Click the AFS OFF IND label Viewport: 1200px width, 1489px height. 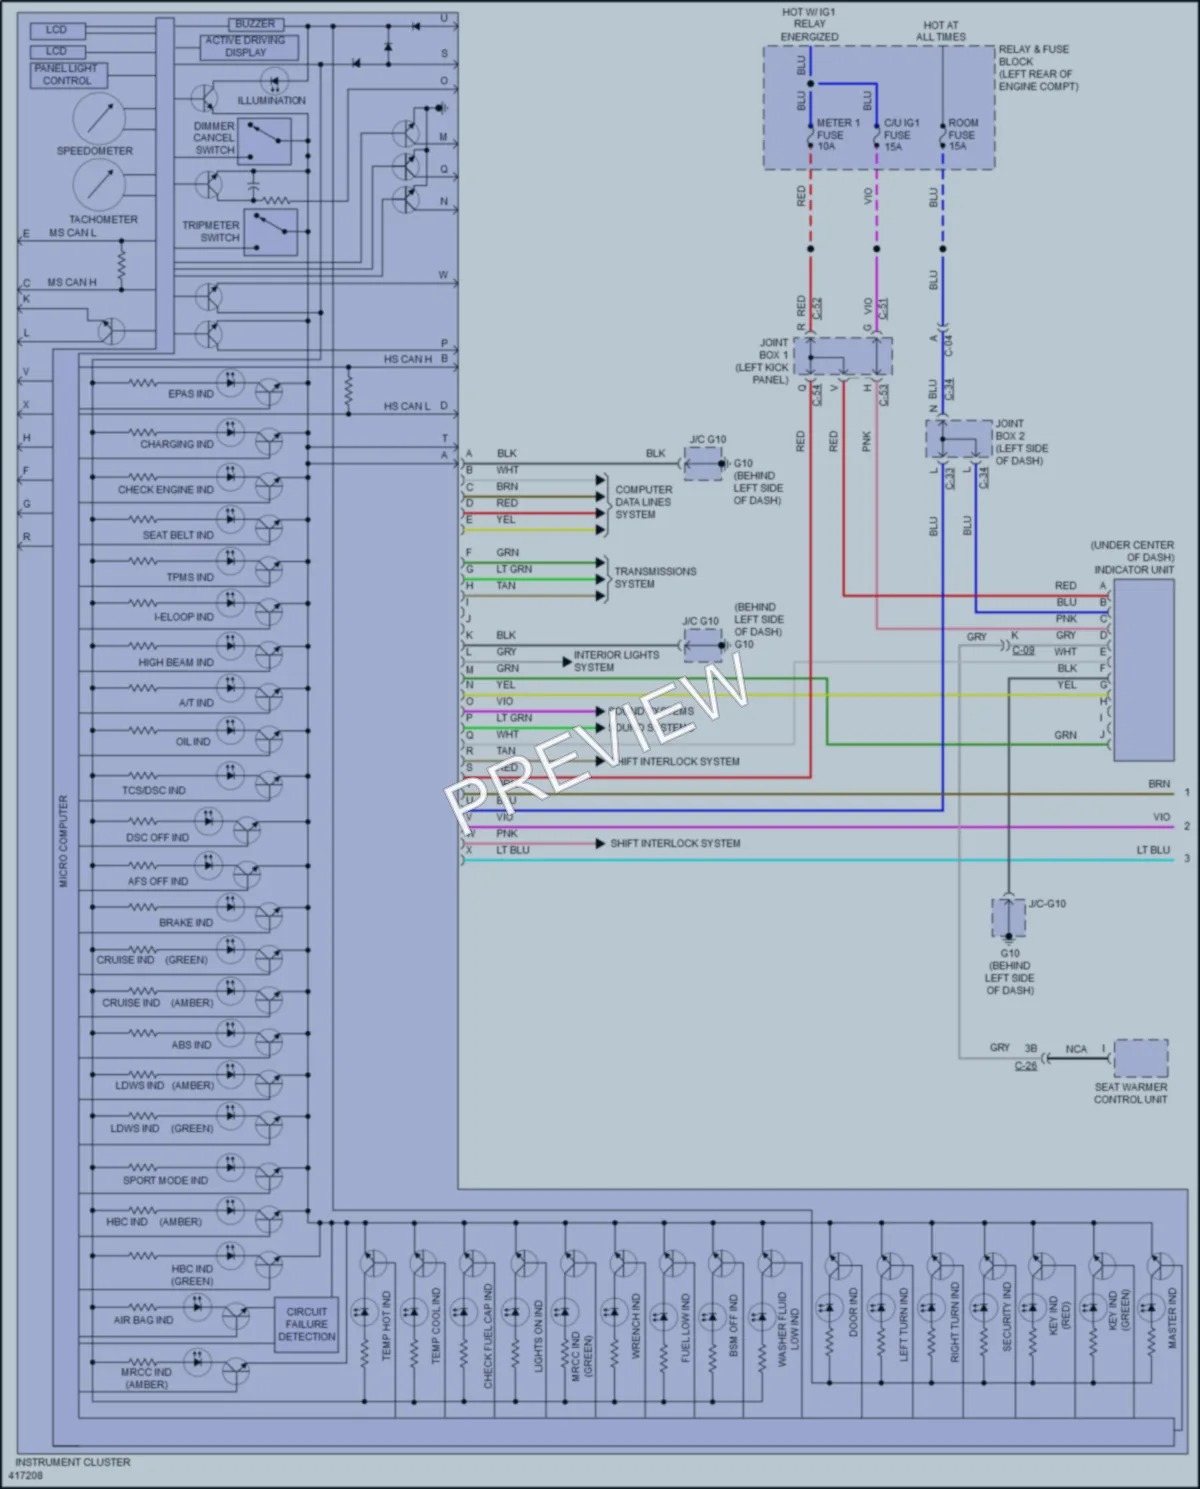coord(158,881)
